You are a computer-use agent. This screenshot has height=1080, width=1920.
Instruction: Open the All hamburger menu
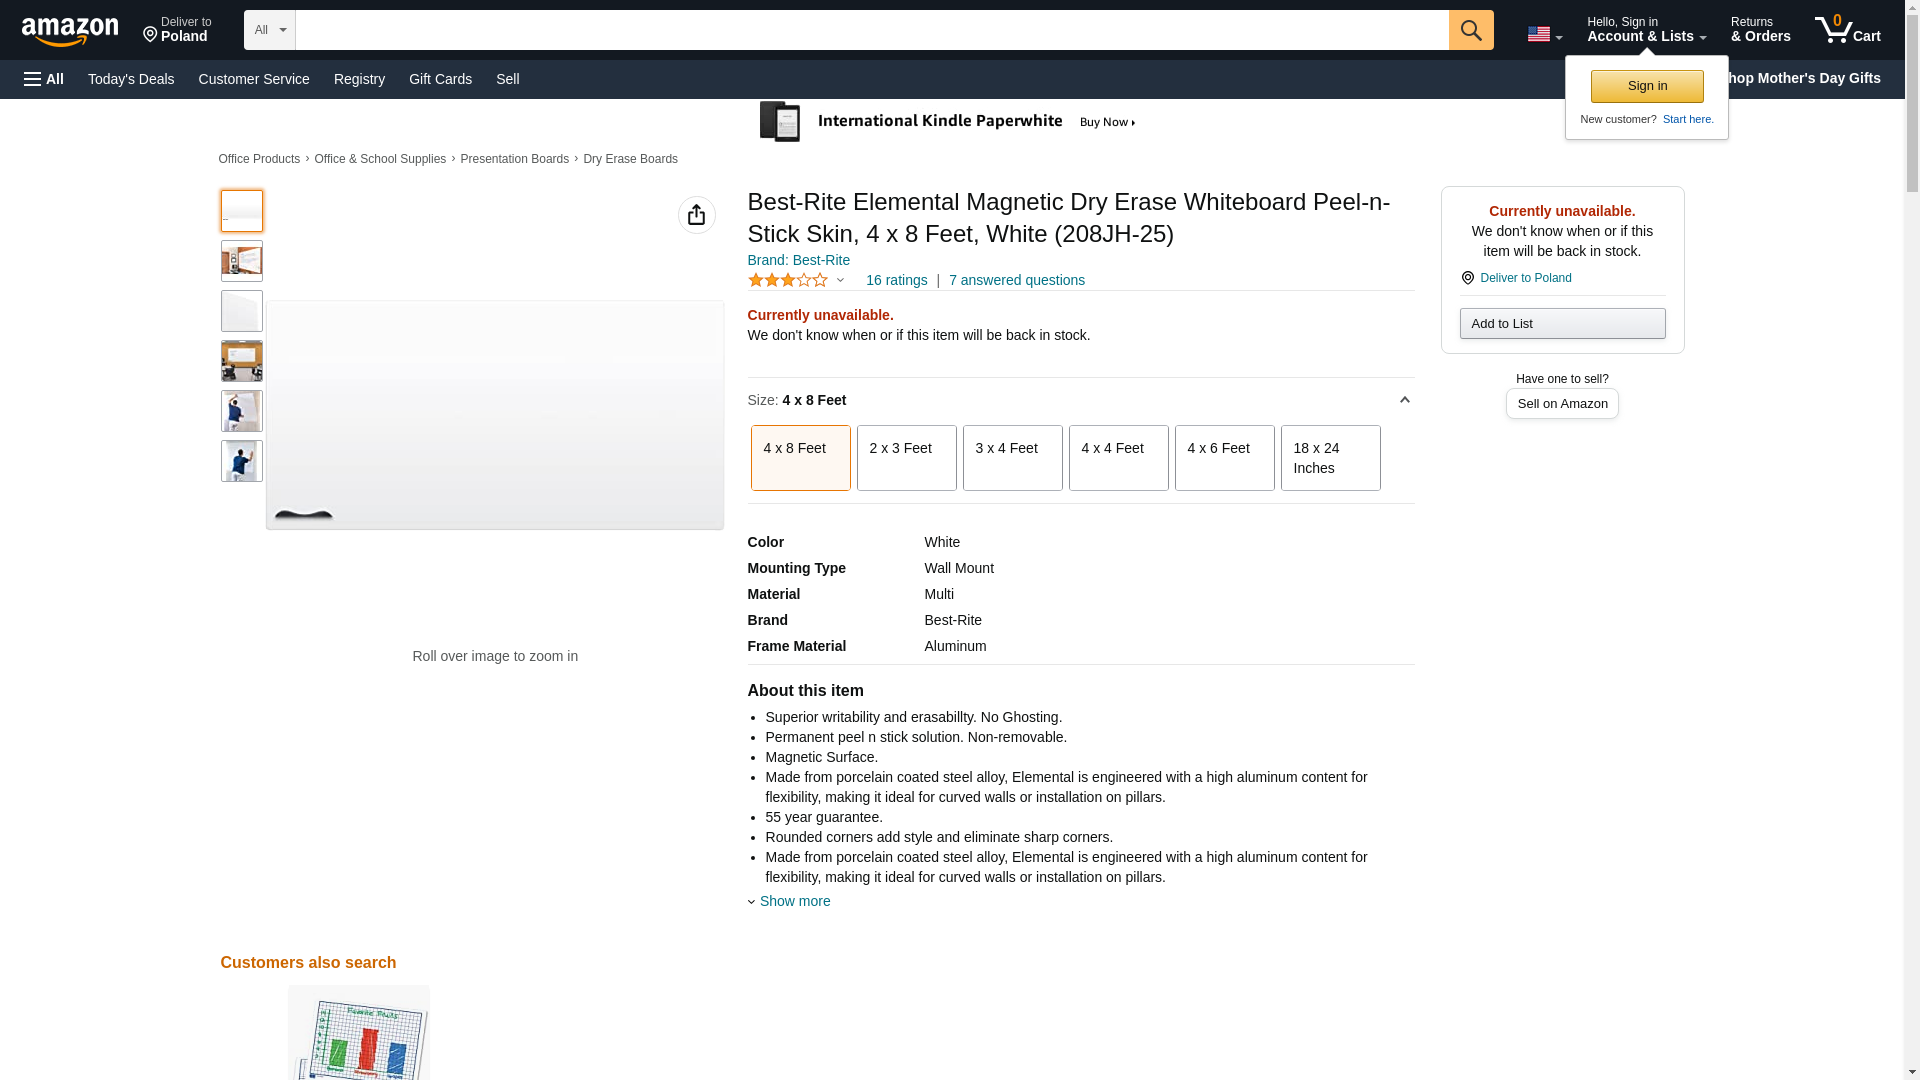pos(44,79)
